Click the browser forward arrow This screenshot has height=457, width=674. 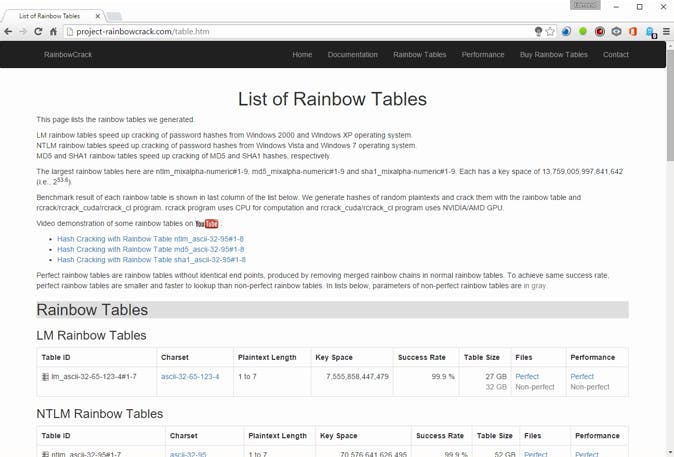[23, 31]
